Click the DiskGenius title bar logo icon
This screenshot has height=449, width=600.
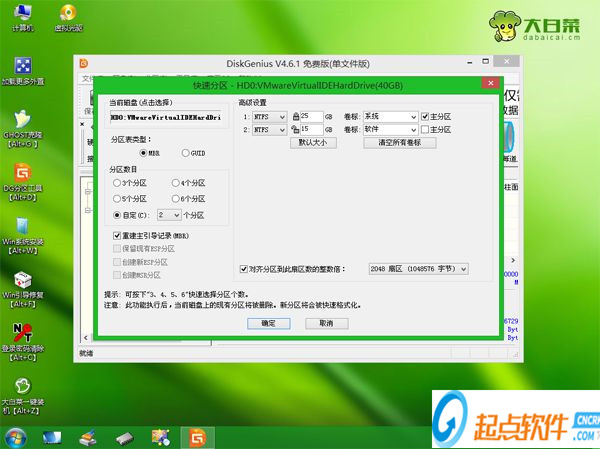pyautogui.click(x=84, y=63)
